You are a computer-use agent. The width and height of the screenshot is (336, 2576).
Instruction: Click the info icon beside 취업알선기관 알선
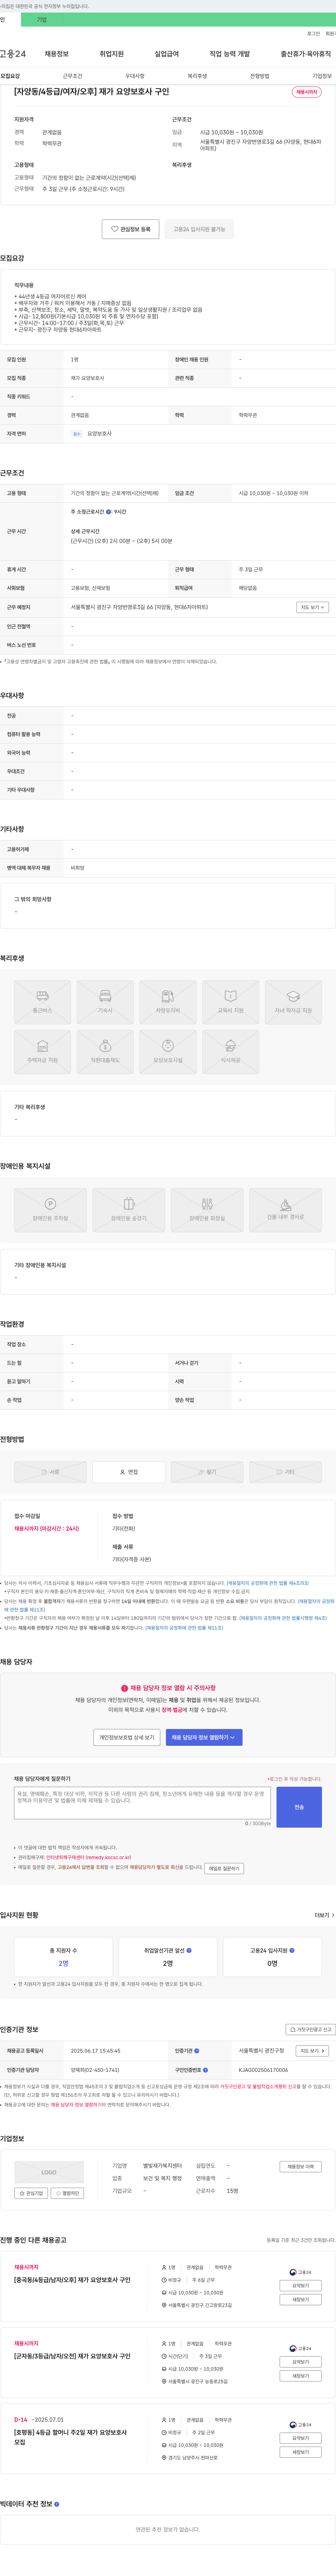189,1950
